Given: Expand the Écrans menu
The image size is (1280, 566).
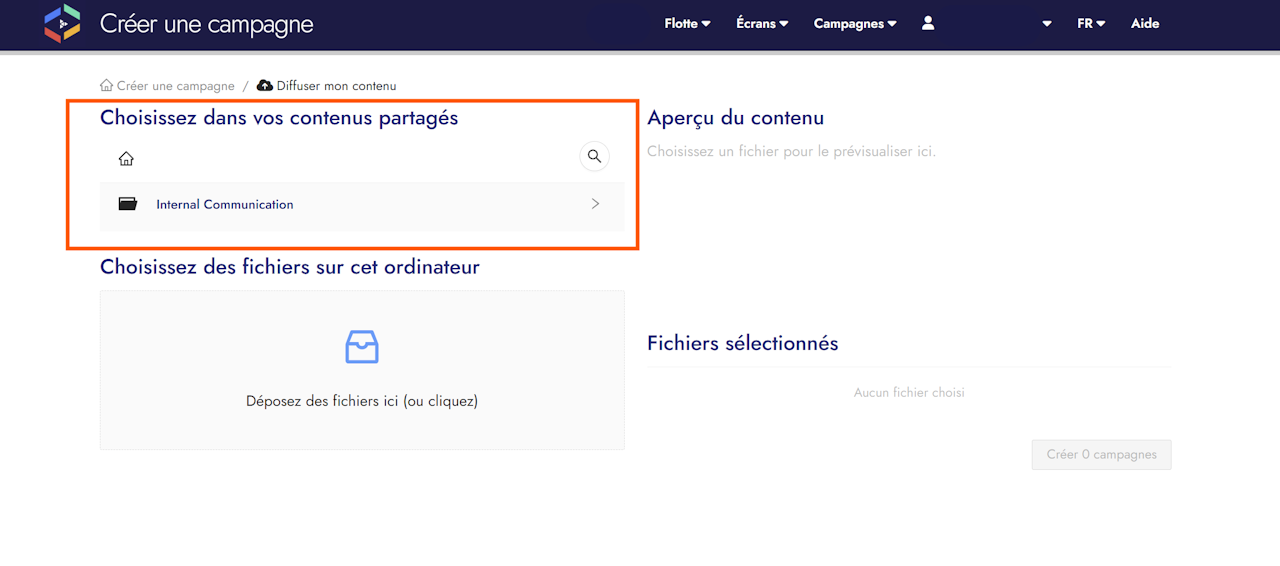Looking at the screenshot, I should point(762,24).
